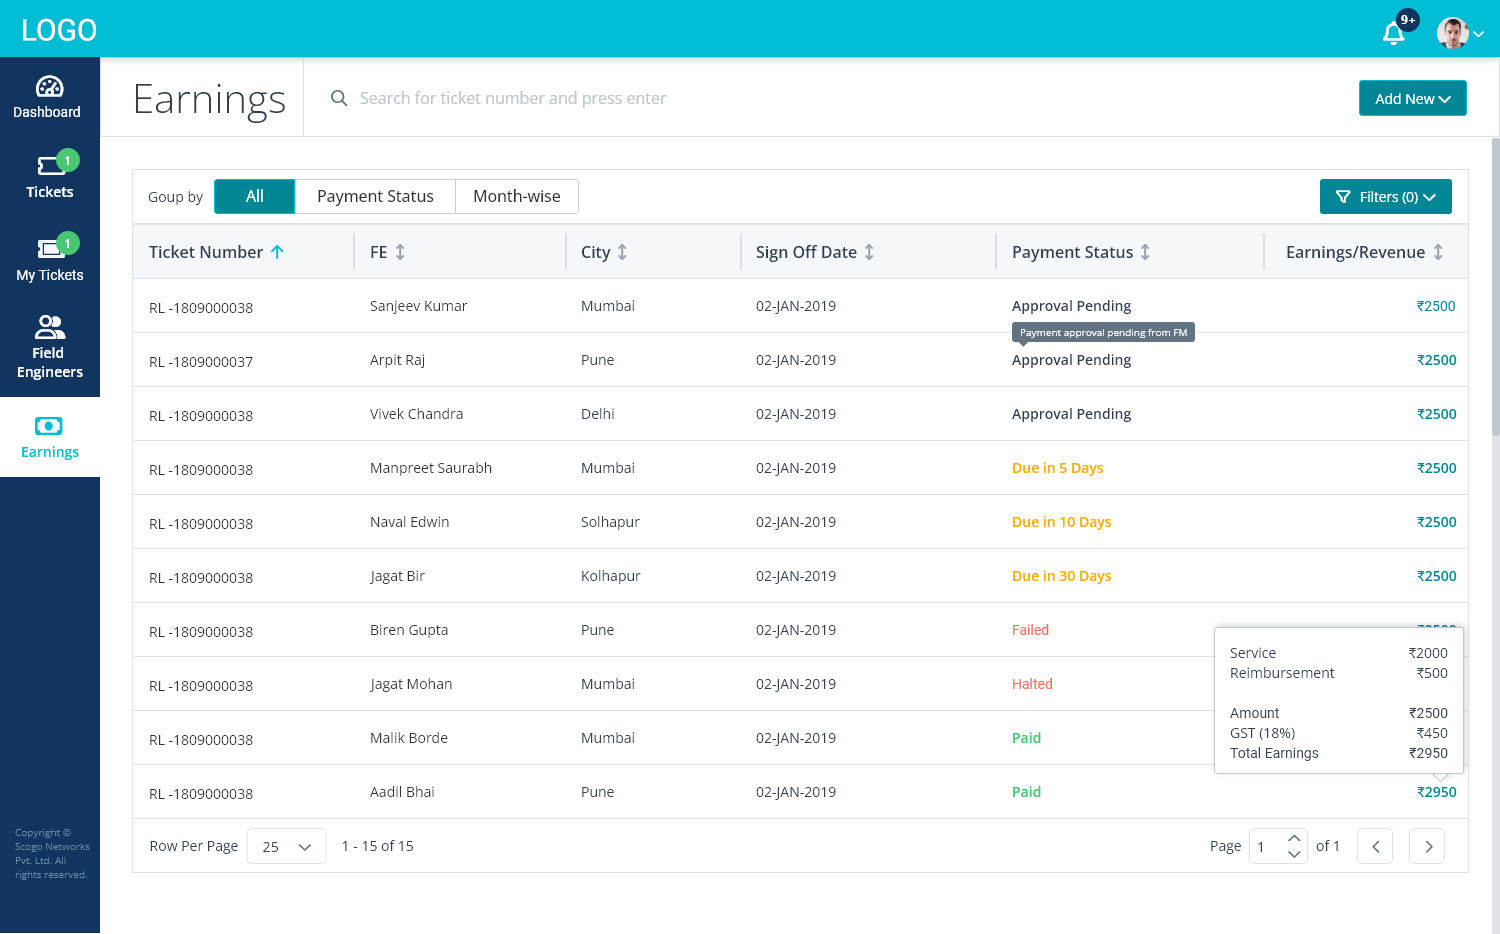
Task: Select the Earnings sidebar icon
Action: pyautogui.click(x=49, y=427)
